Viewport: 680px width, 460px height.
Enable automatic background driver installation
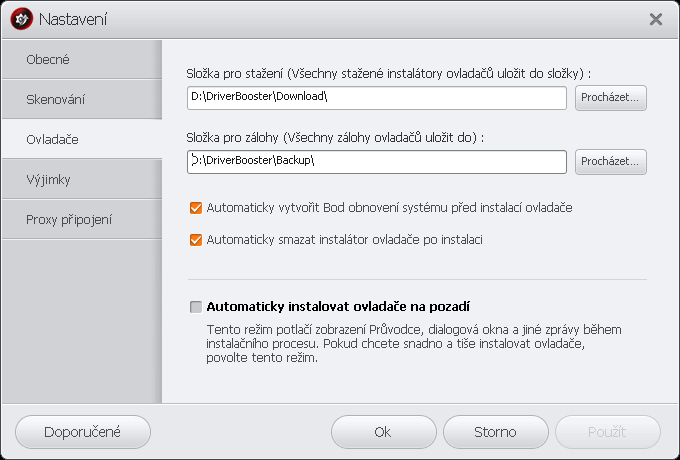point(196,307)
